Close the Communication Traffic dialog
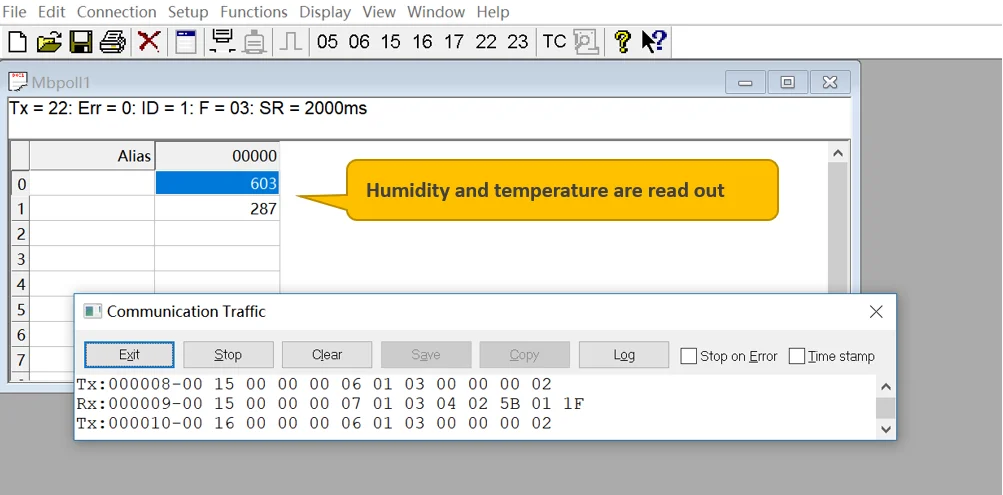The image size is (1003, 495). click(876, 311)
